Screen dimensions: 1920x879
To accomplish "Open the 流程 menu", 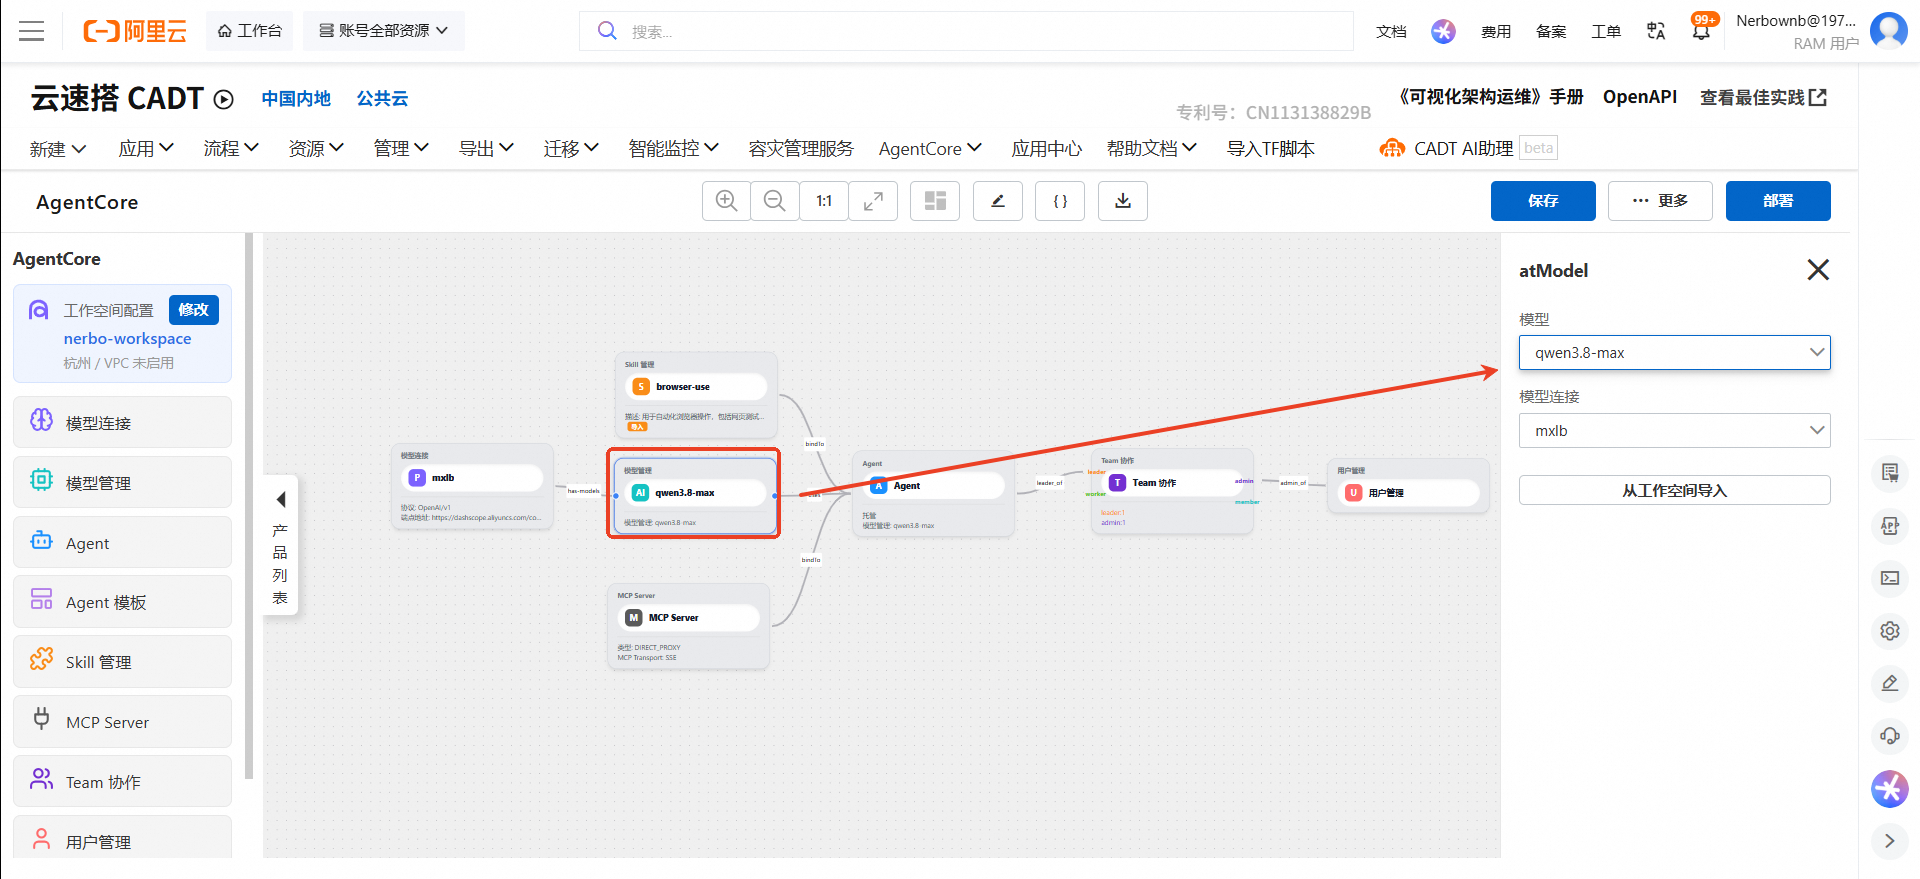I will tap(231, 149).
